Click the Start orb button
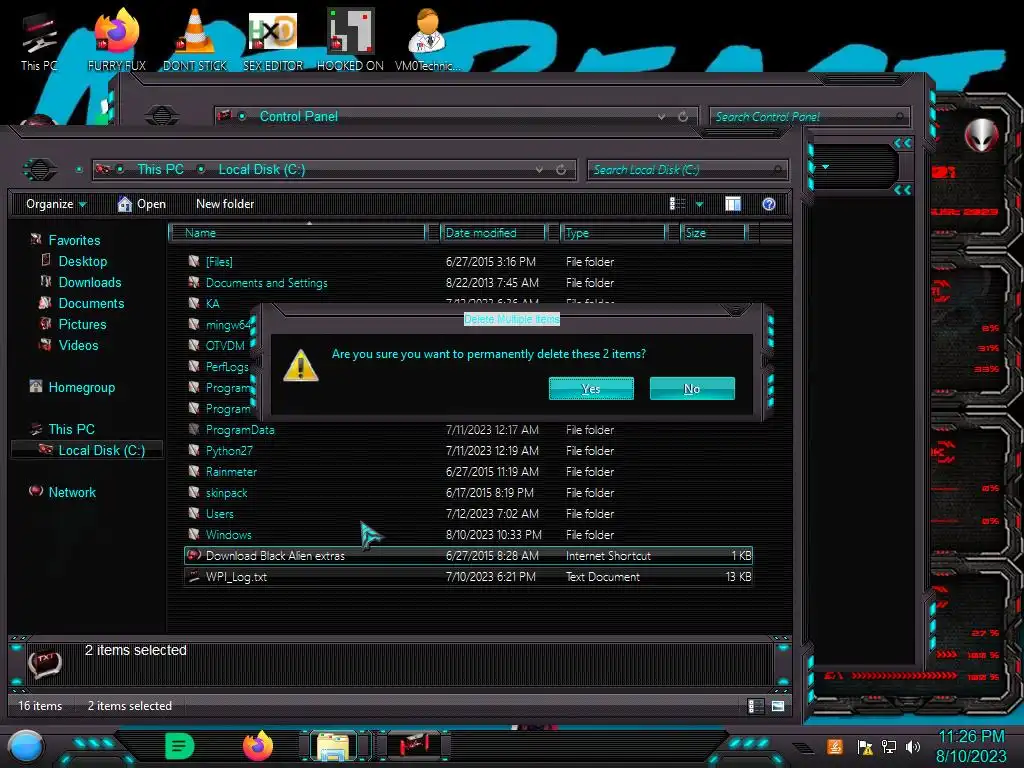This screenshot has height=768, width=1024. pos(26,746)
